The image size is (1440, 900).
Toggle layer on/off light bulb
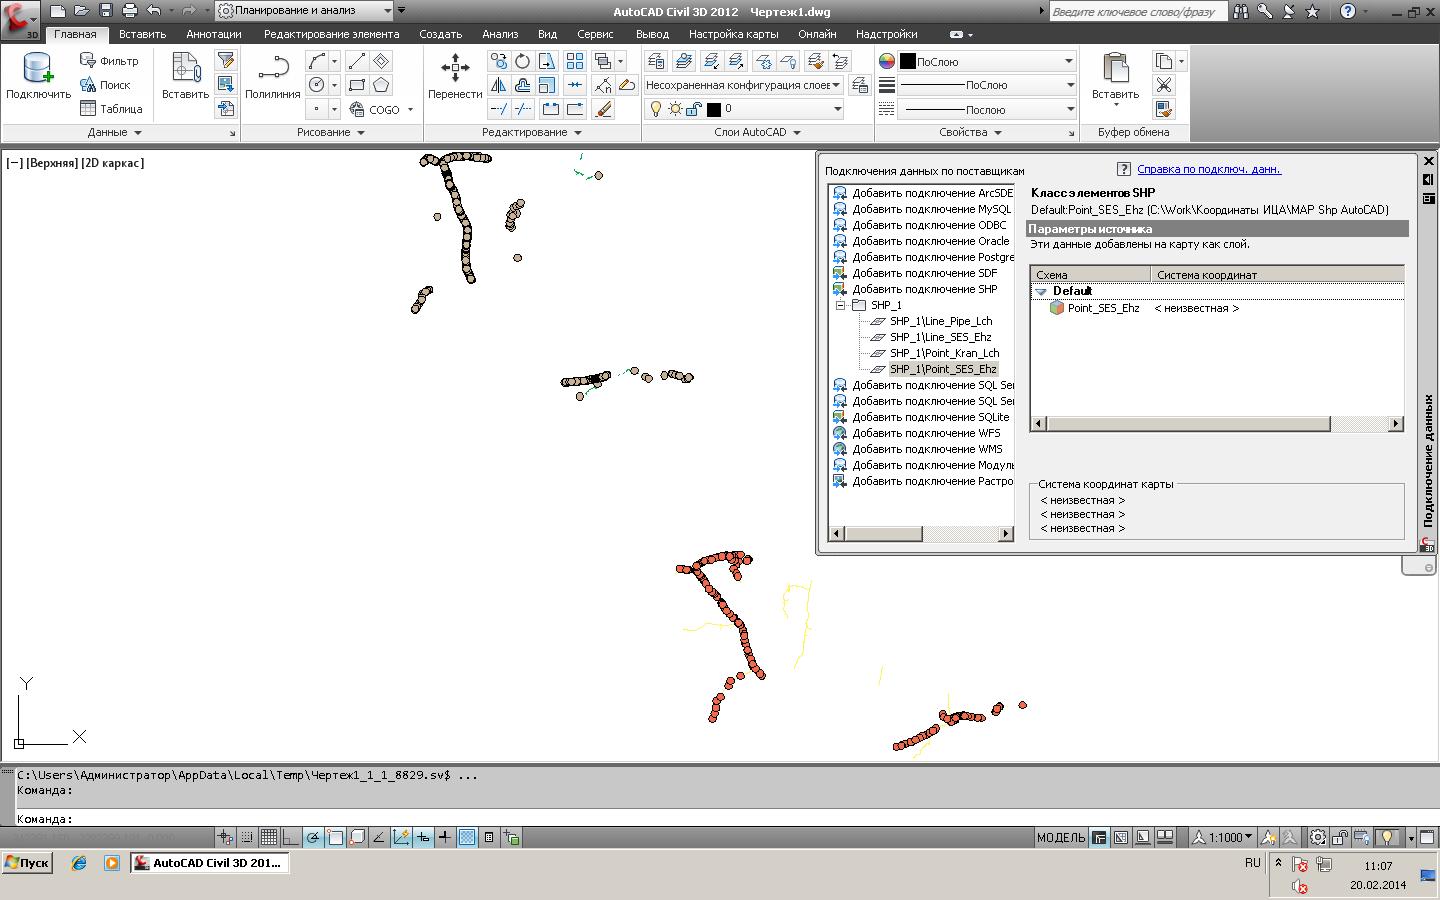click(656, 109)
